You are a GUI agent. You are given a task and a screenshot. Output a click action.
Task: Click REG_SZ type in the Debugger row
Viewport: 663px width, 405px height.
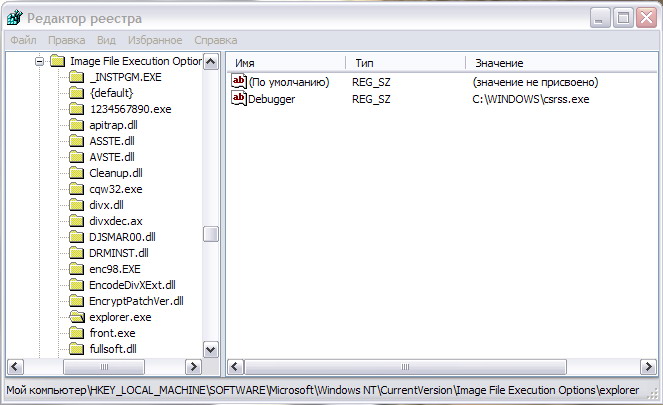click(x=371, y=99)
